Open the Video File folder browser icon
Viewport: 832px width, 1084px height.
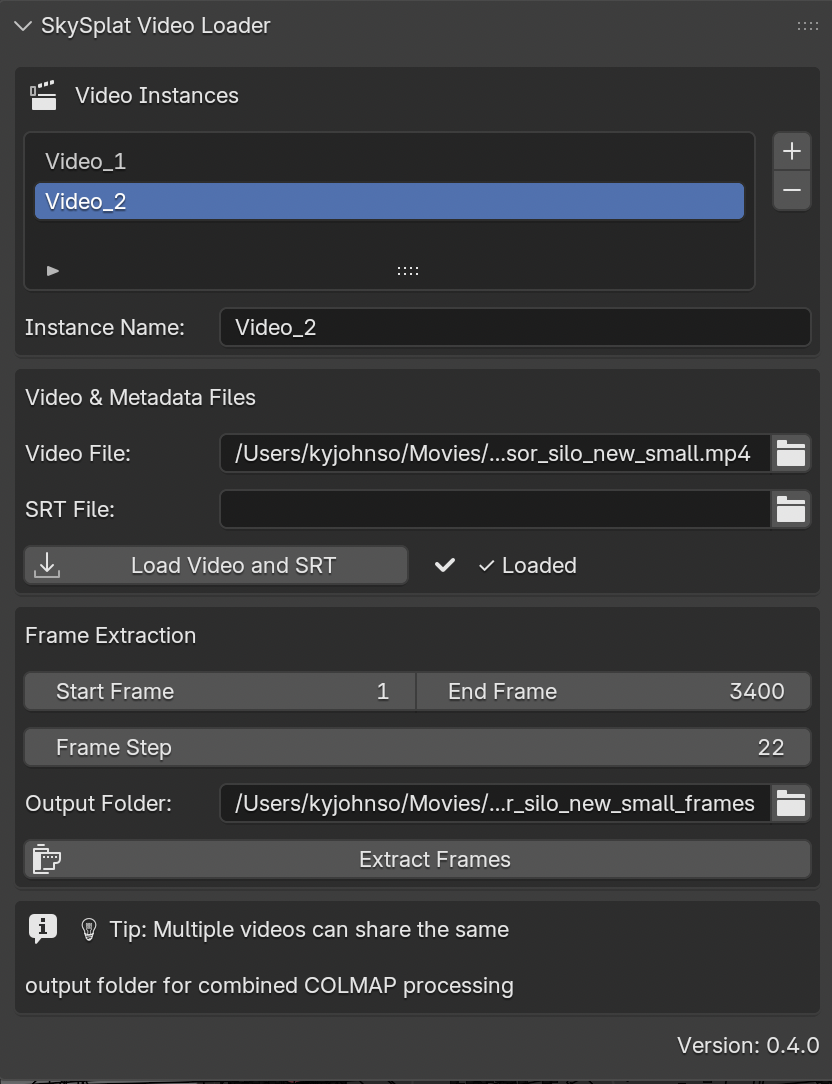coord(791,453)
